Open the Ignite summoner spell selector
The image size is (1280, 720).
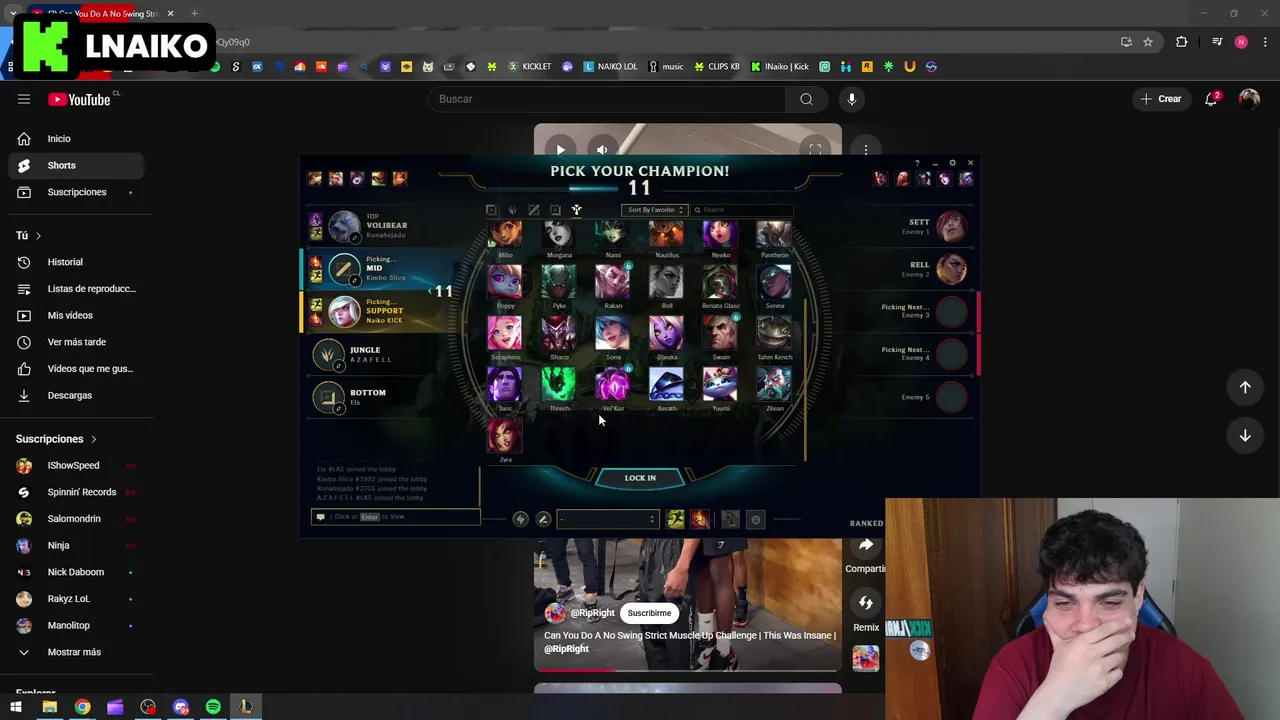point(700,519)
